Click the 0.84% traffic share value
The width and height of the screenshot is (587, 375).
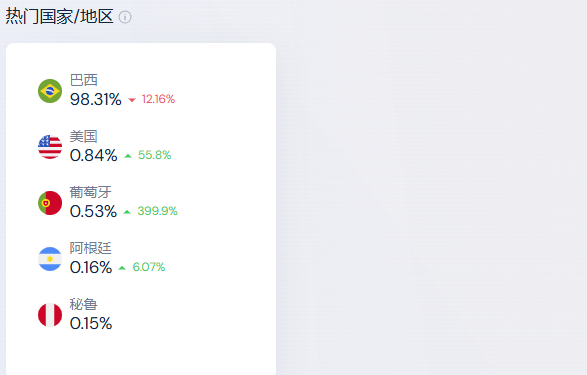pos(94,155)
